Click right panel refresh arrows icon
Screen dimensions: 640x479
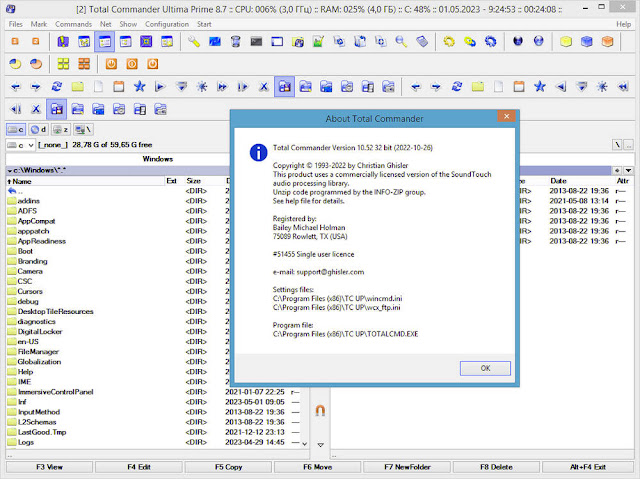(457, 86)
